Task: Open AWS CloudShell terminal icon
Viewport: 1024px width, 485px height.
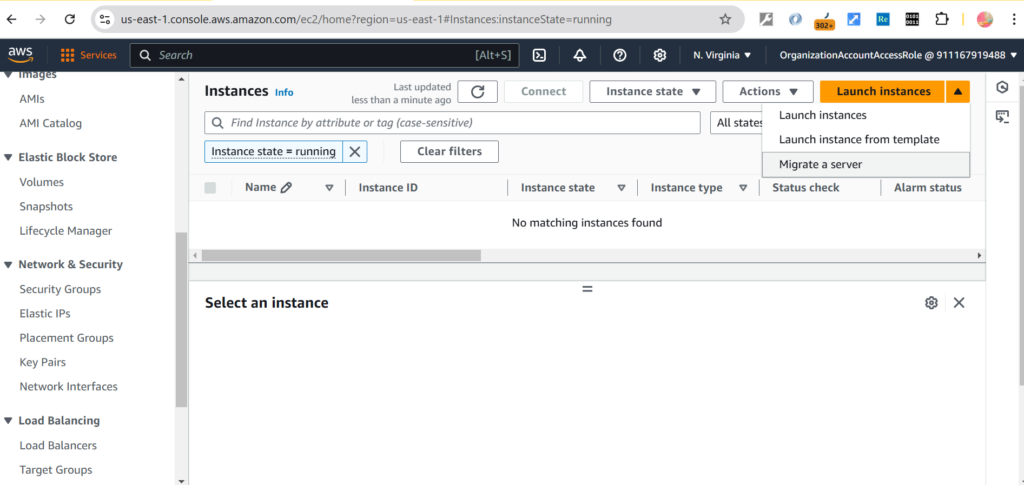Action: click(539, 55)
